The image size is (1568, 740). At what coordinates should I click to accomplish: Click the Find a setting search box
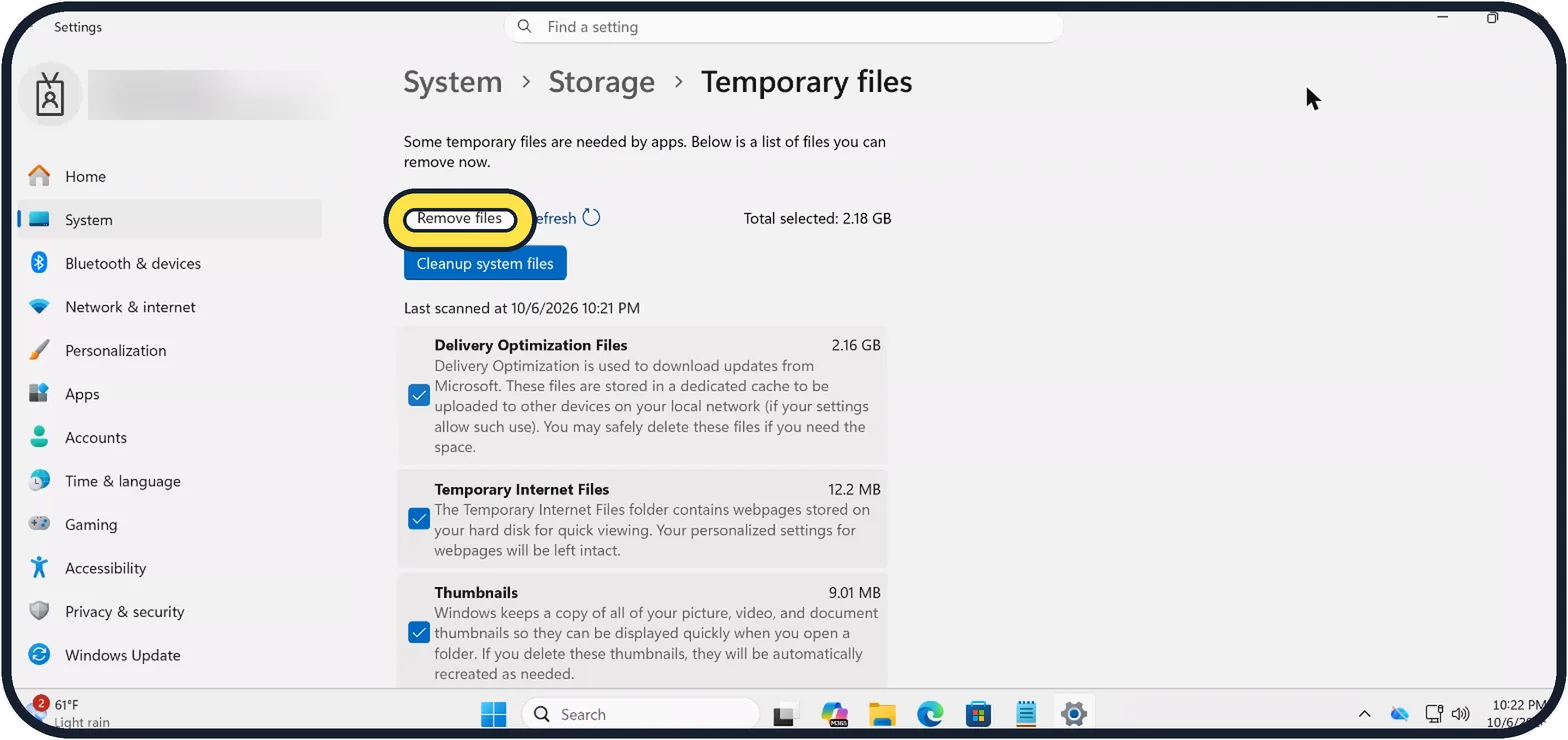coord(784,27)
